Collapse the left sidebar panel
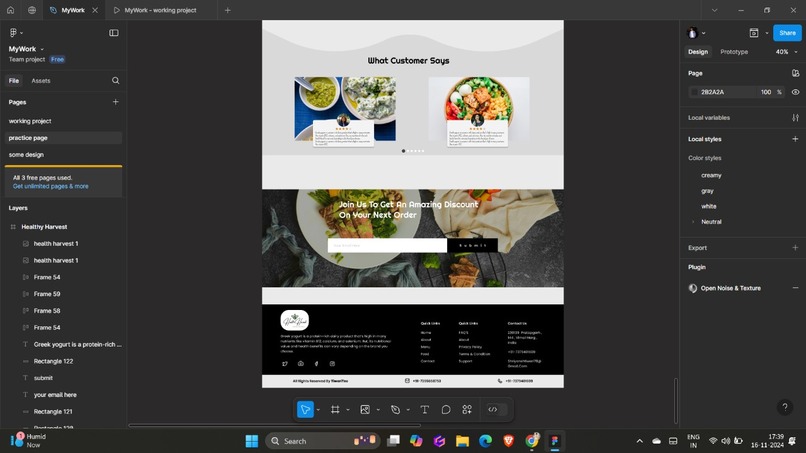This screenshot has width=806, height=453. click(114, 32)
